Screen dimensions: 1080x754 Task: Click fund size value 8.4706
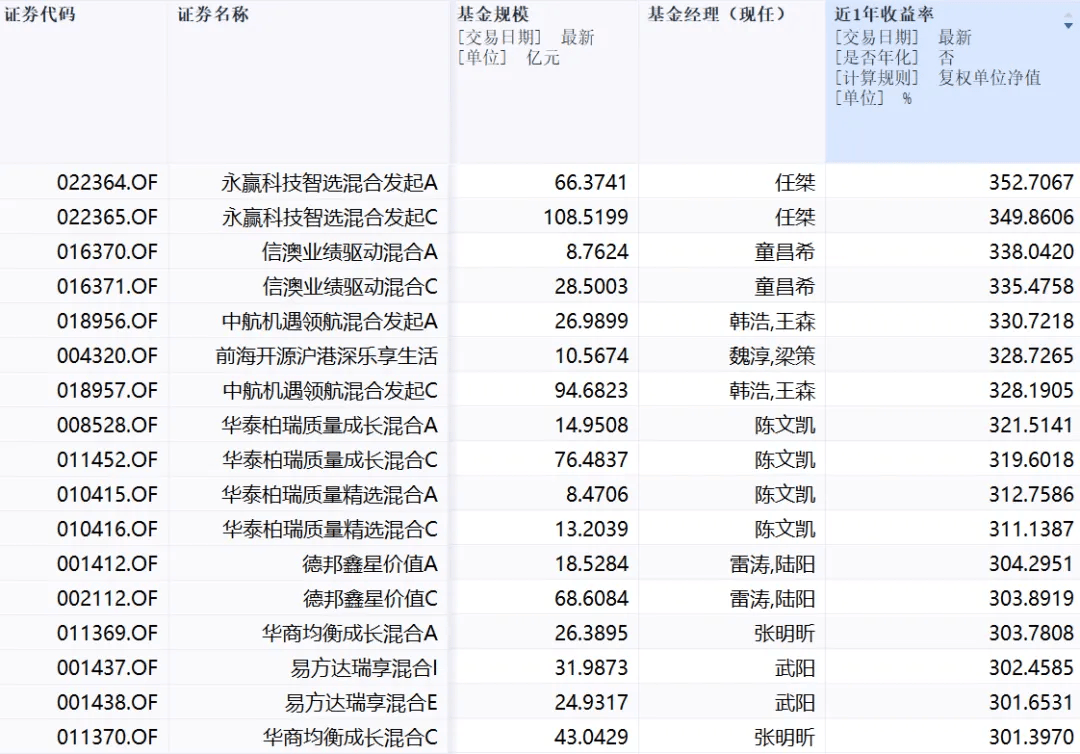pyautogui.click(x=591, y=494)
